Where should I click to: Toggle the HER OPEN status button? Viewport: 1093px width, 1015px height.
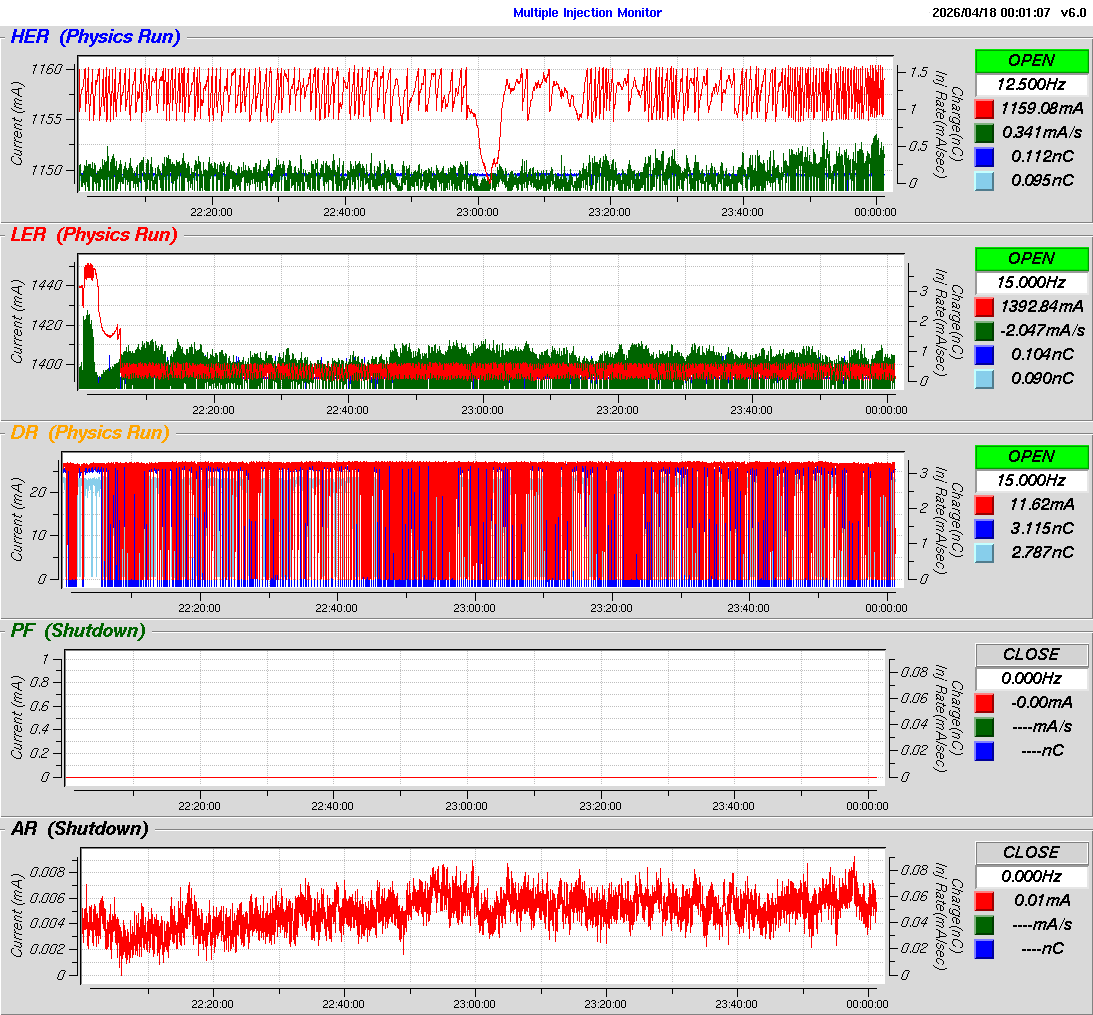[1031, 60]
